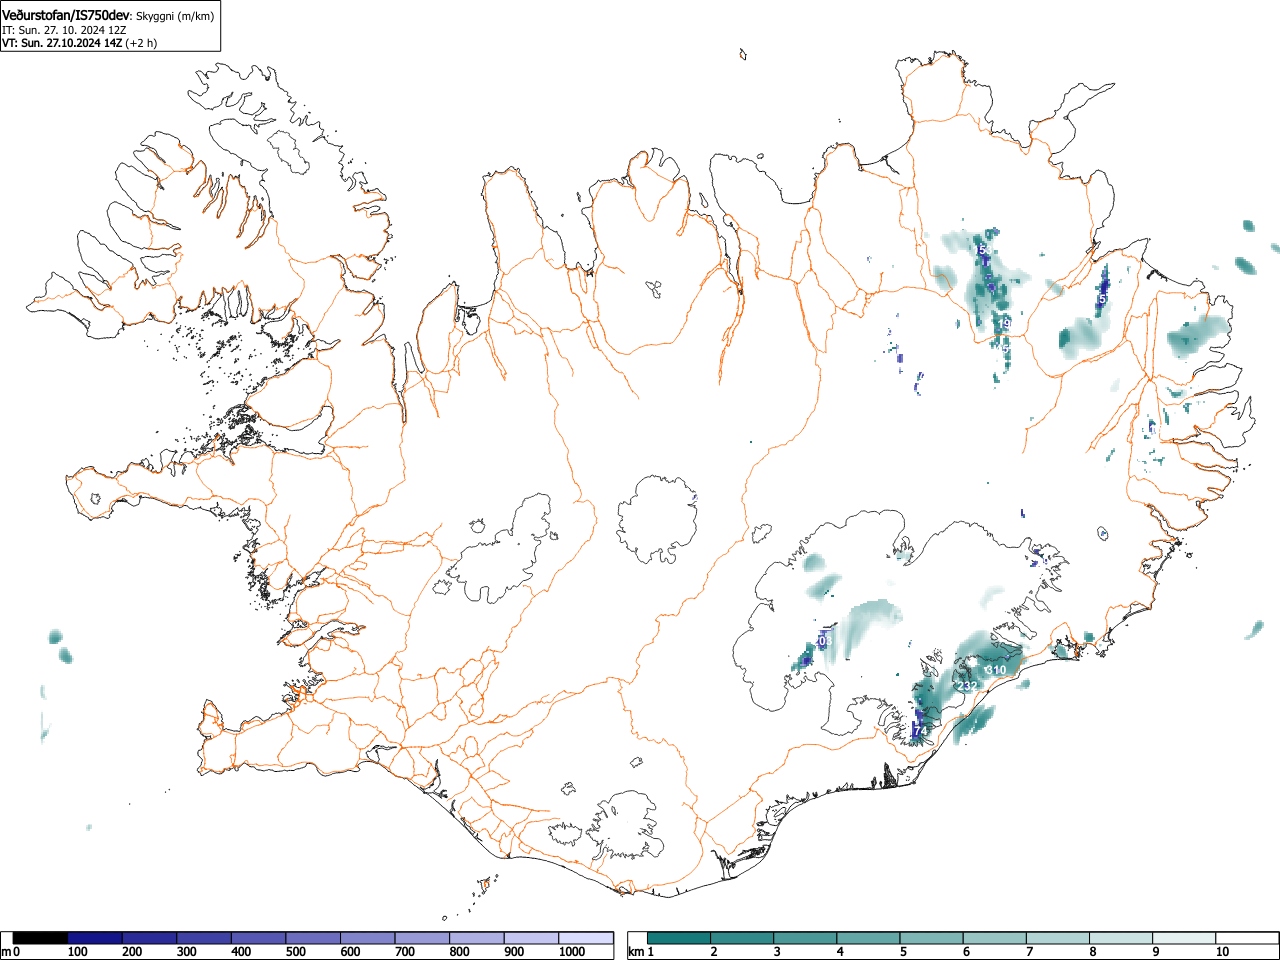Viewport: 1280px width, 960px height.
Task: Click the 6–7 km legend swatch
Action: point(995,938)
